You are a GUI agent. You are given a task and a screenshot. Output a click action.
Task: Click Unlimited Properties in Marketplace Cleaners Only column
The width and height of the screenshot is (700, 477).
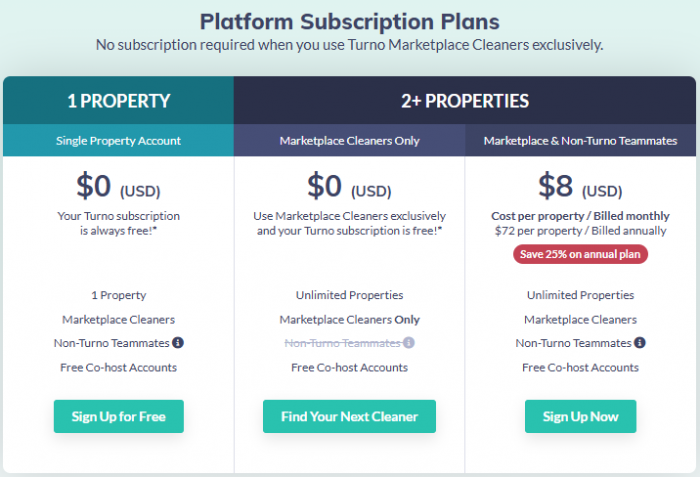click(x=350, y=295)
